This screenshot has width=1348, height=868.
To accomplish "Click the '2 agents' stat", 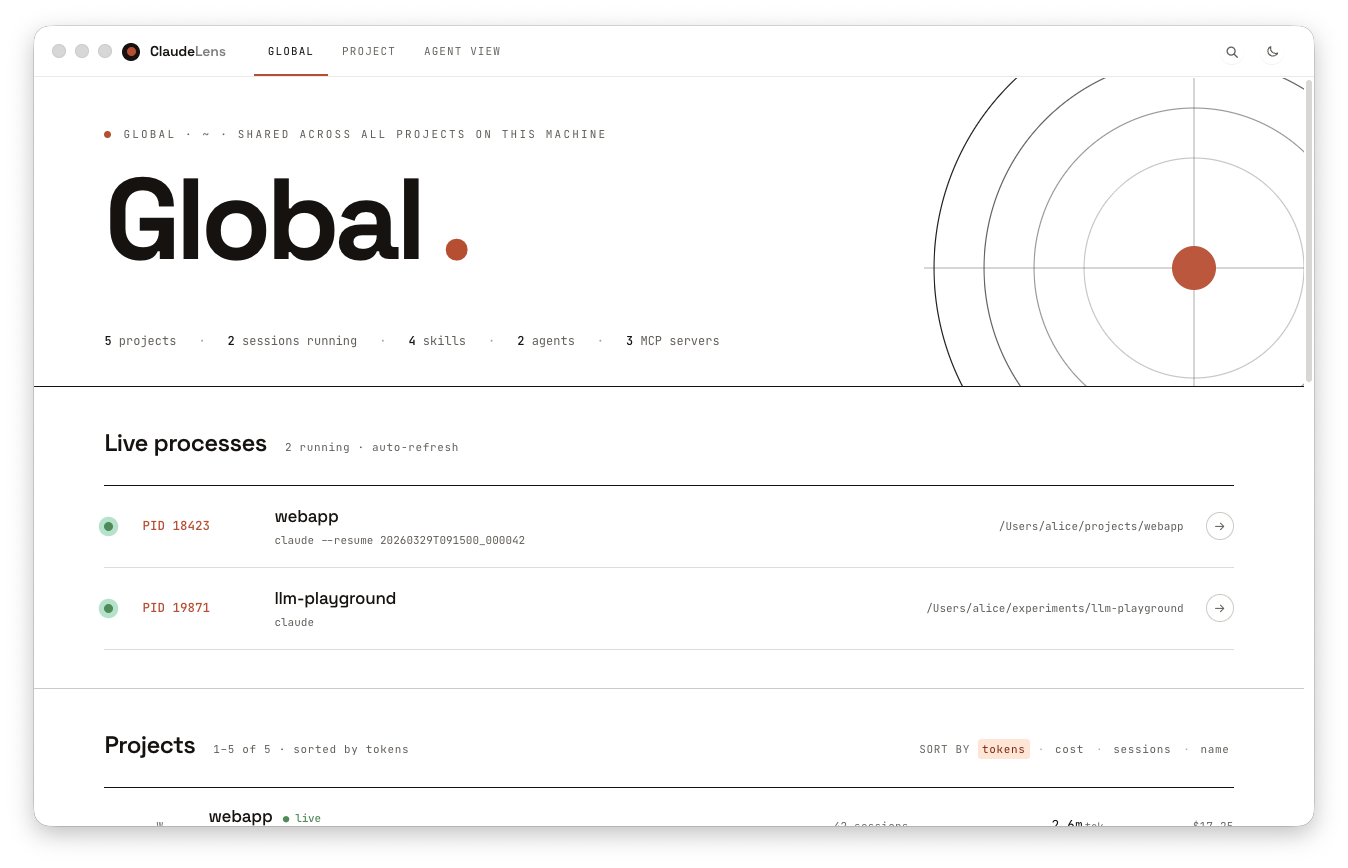I will tap(546, 341).
